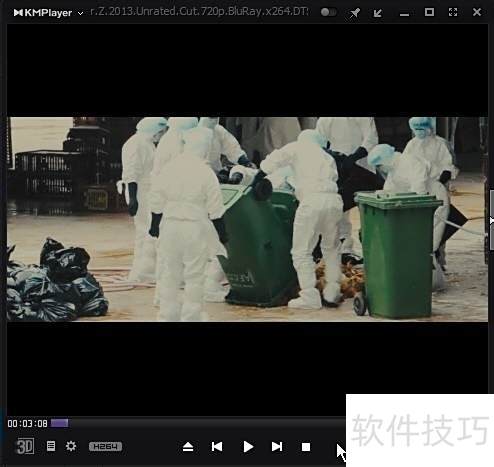Click the H264 codec badge
494x467 pixels.
[105, 446]
